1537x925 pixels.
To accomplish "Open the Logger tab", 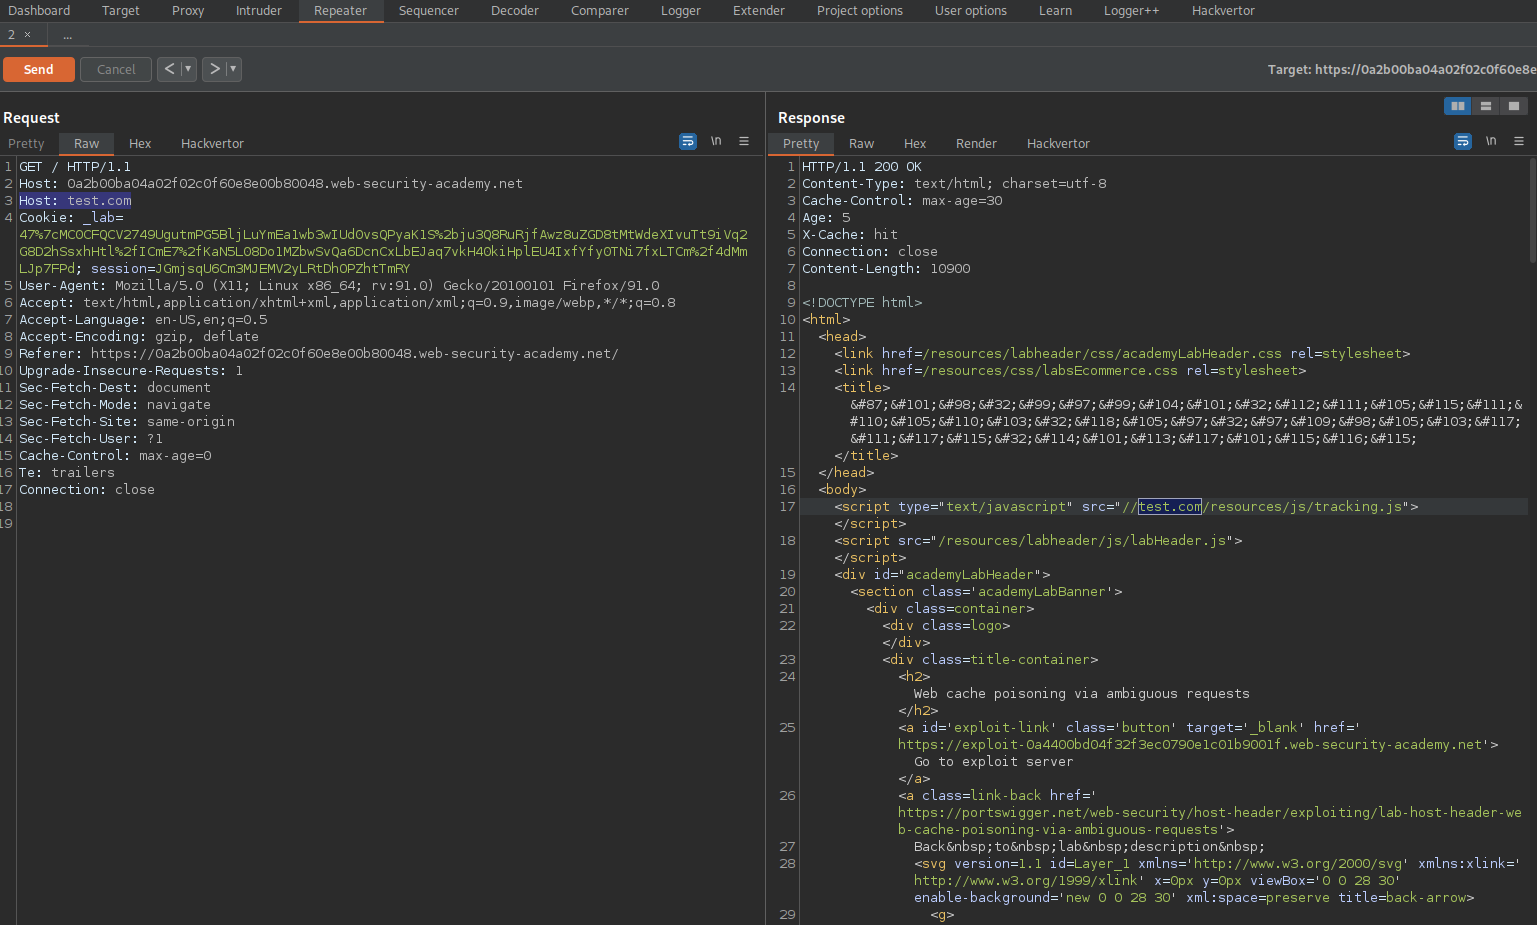I will click(x=681, y=11).
